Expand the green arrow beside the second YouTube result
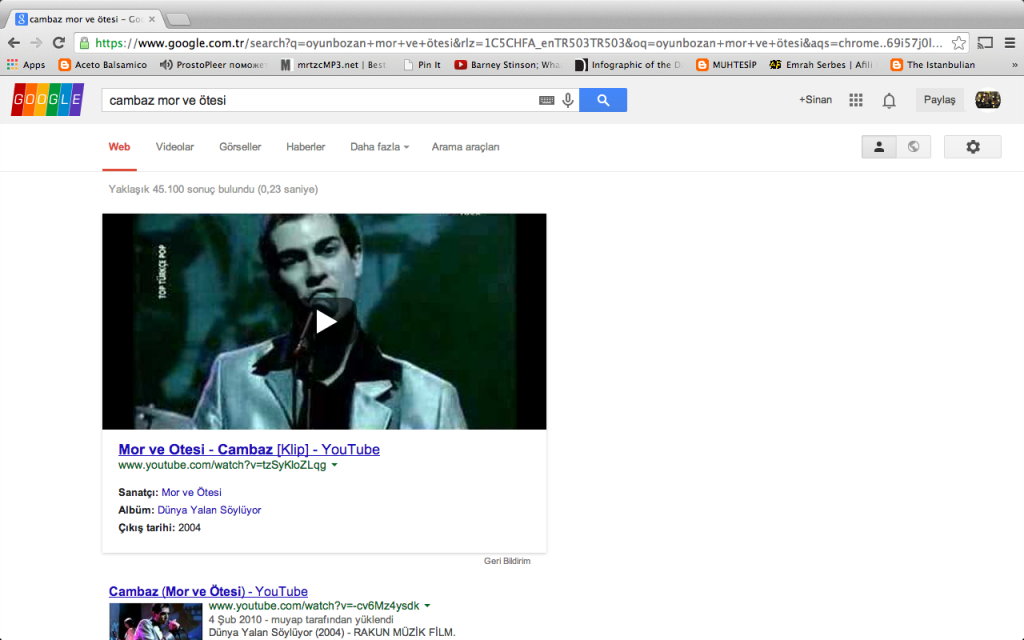The image size is (1024, 640). [x=428, y=605]
